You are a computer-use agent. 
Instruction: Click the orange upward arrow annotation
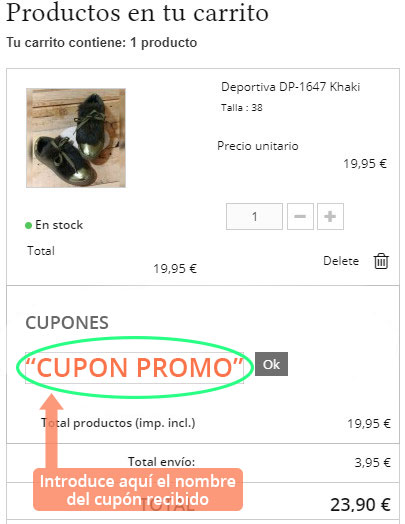point(51,431)
